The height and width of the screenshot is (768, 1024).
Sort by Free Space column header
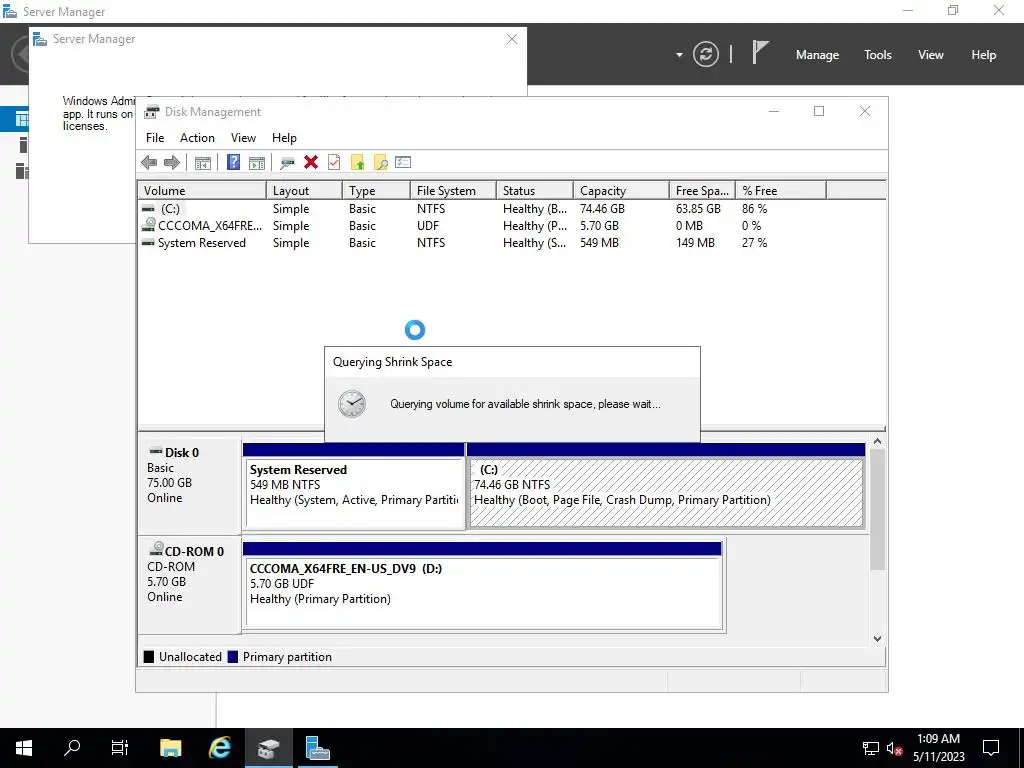click(702, 191)
